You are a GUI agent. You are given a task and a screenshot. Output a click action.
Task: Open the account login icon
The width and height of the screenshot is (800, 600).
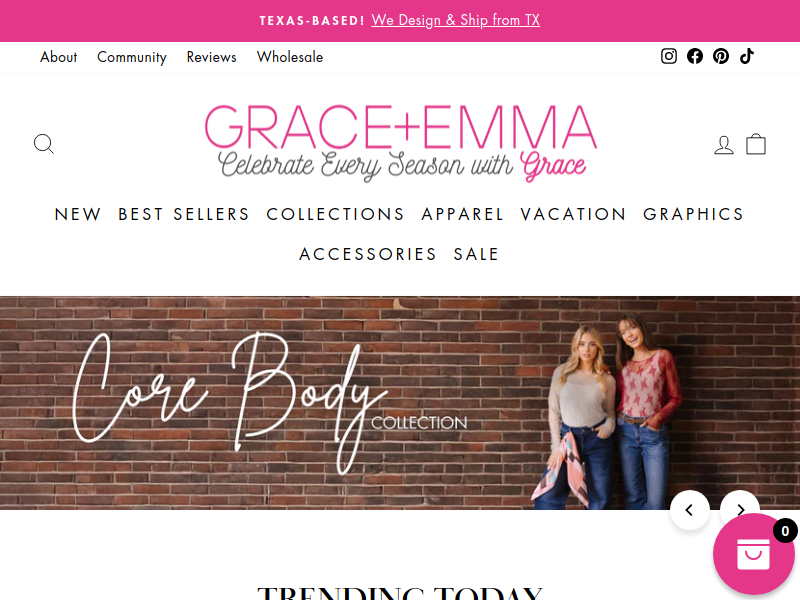723,145
